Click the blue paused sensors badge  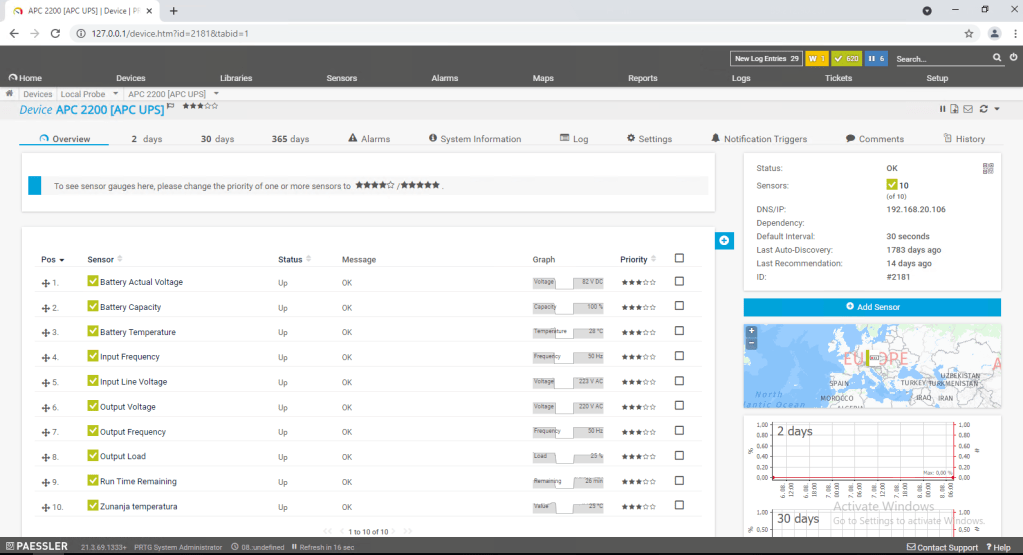tap(875, 59)
